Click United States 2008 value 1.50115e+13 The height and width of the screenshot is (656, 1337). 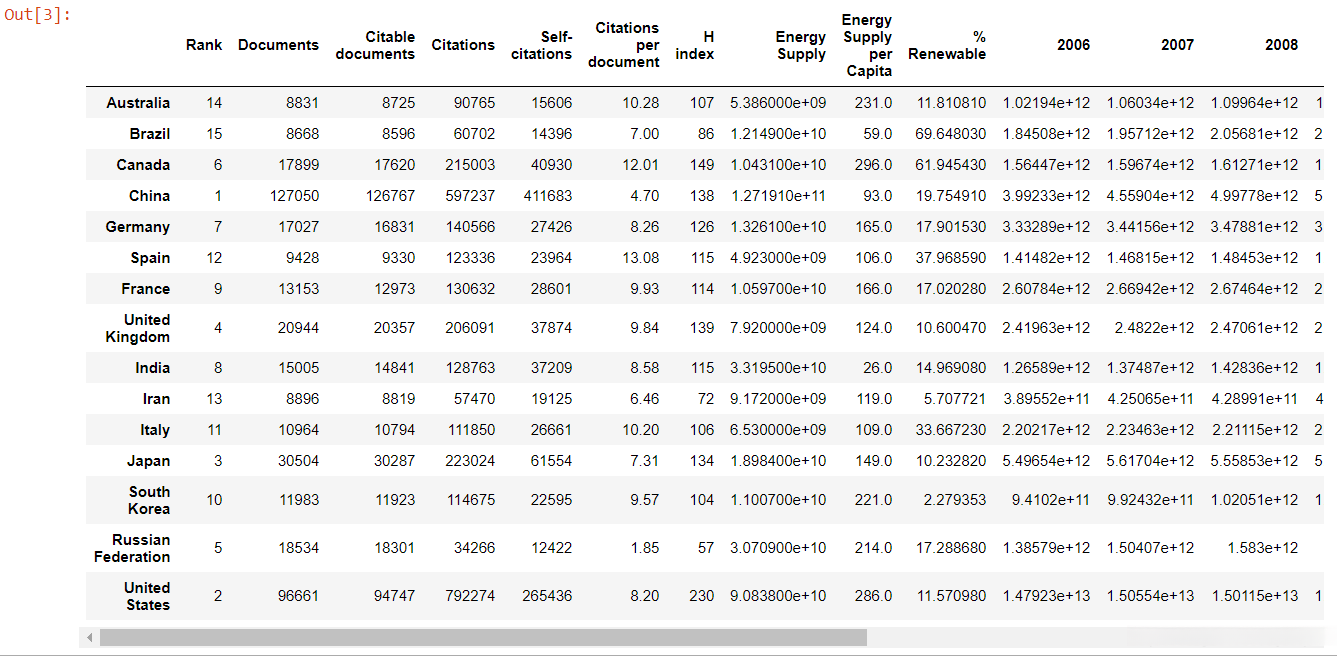click(1255, 596)
